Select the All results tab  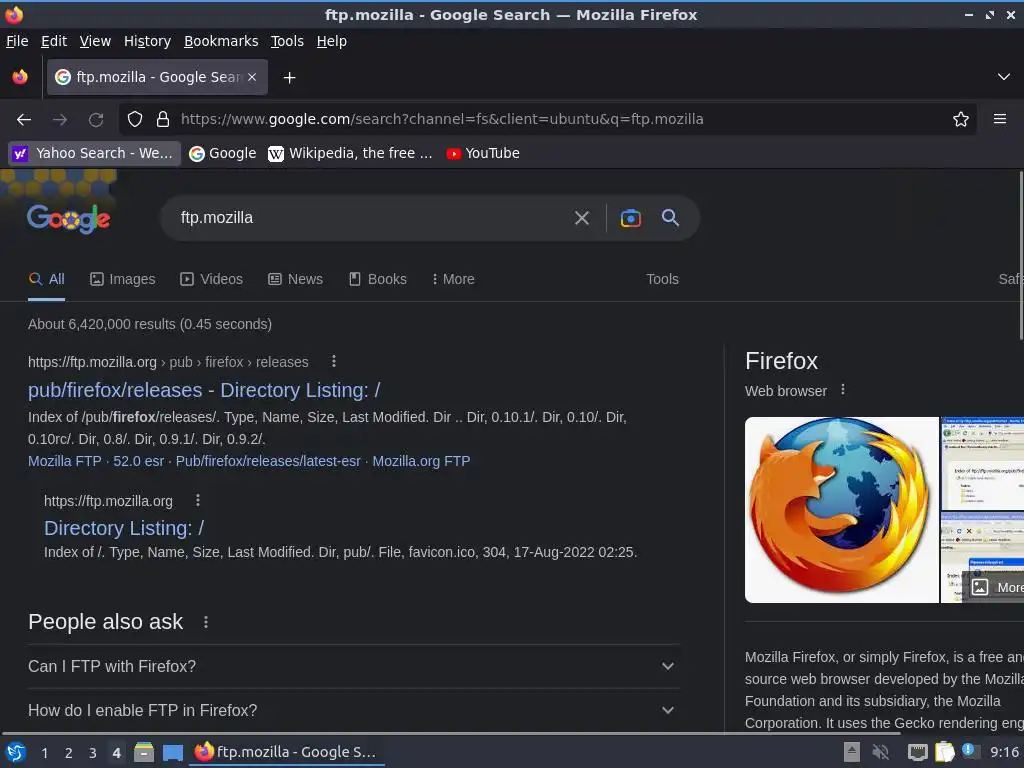[46, 279]
